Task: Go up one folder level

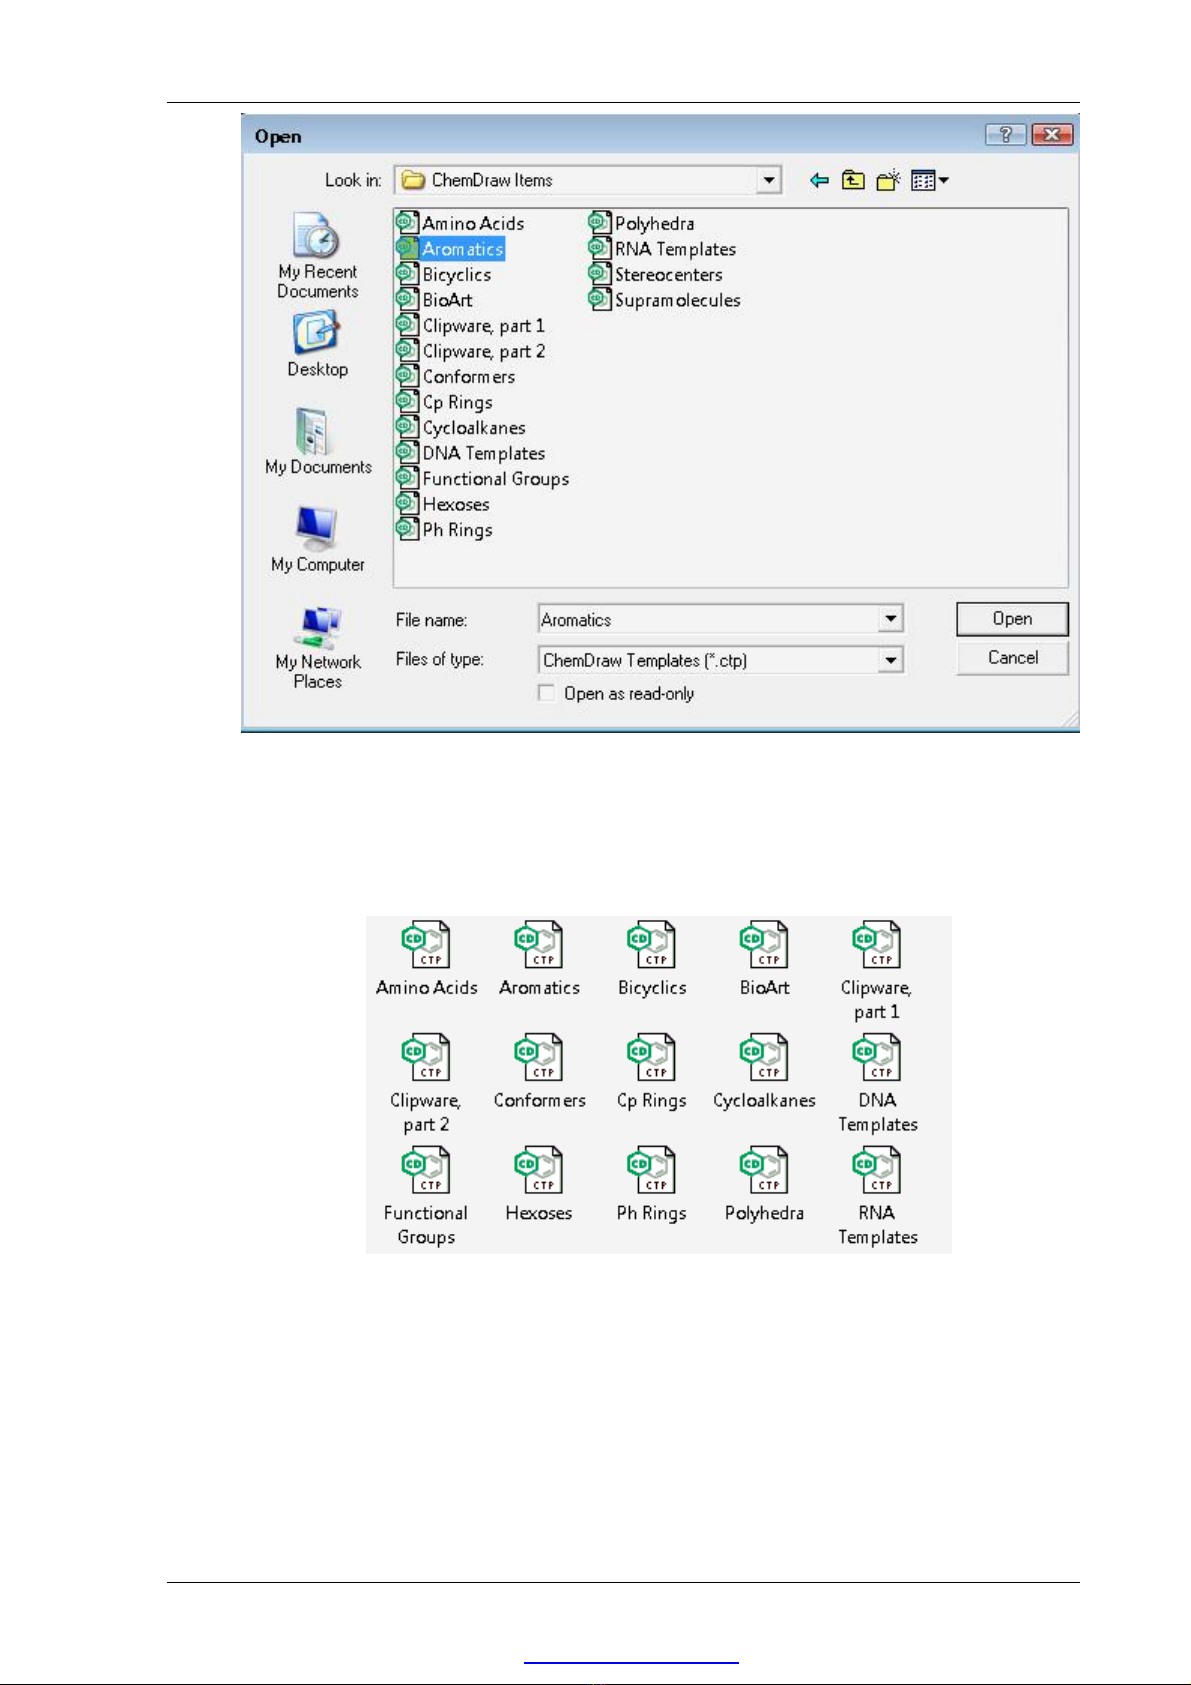Action: [x=853, y=181]
